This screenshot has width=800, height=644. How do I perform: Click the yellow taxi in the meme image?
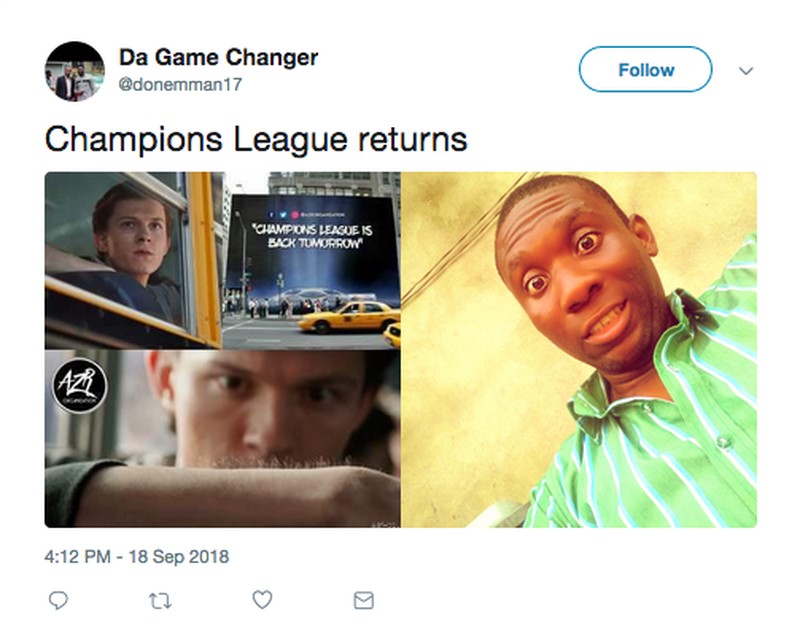tap(349, 316)
